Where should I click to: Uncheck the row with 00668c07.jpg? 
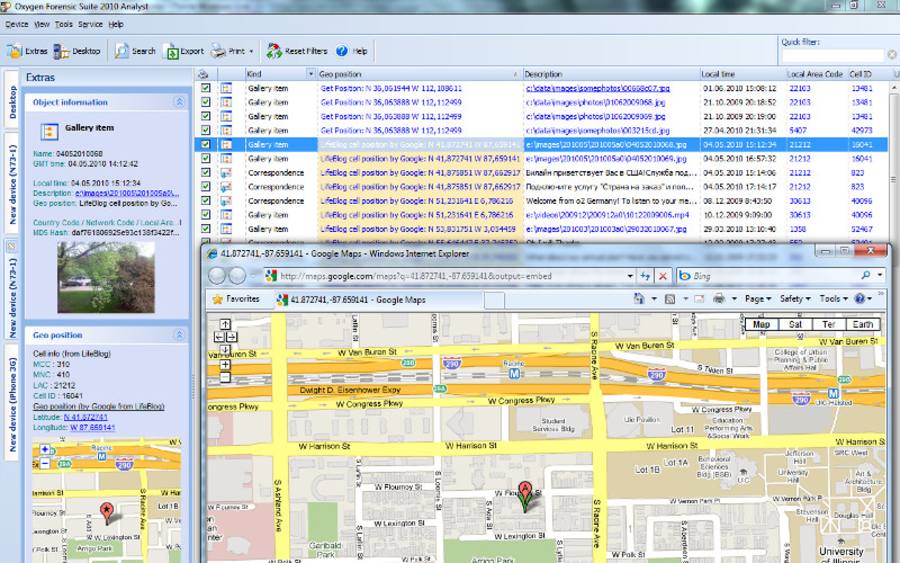tap(205, 88)
